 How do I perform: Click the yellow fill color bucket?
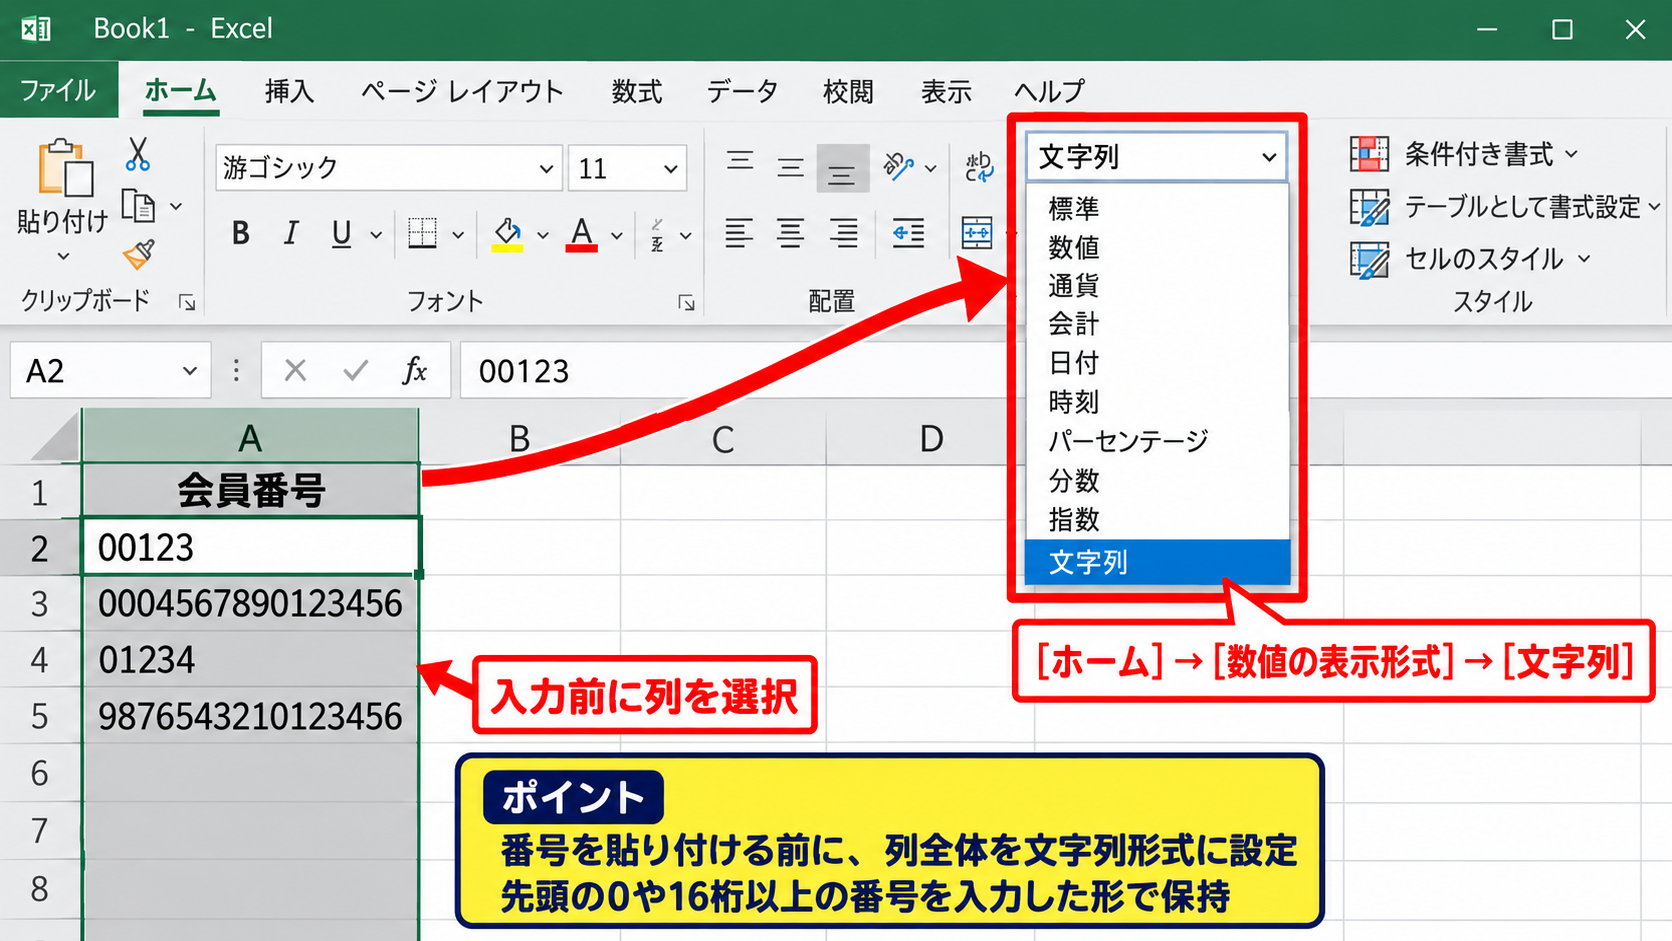pyautogui.click(x=507, y=234)
